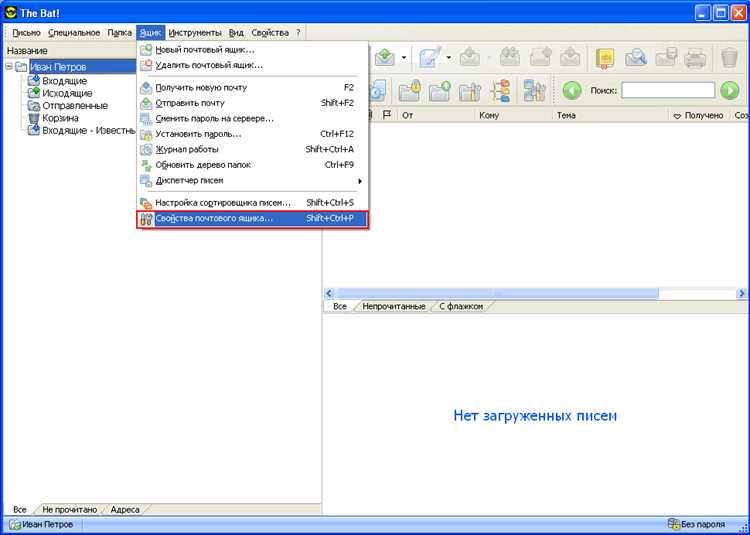Click the greyed-out Reply envelope toolbar icon

(x=470, y=58)
